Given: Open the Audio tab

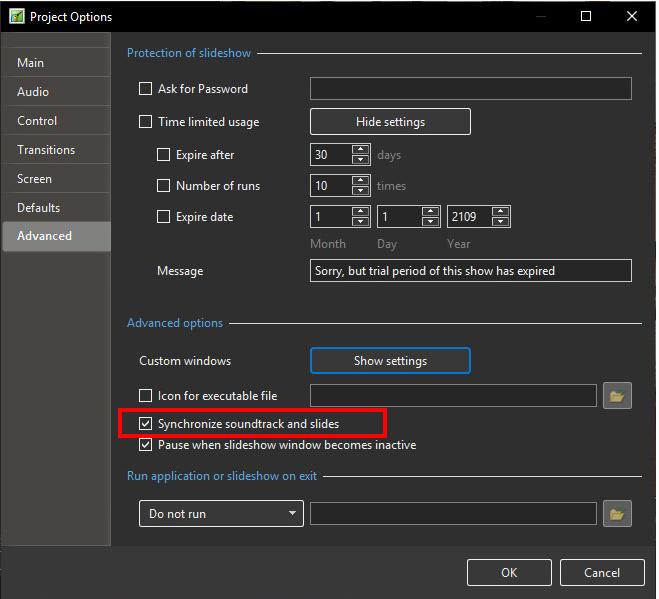Looking at the screenshot, I should click(58, 92).
